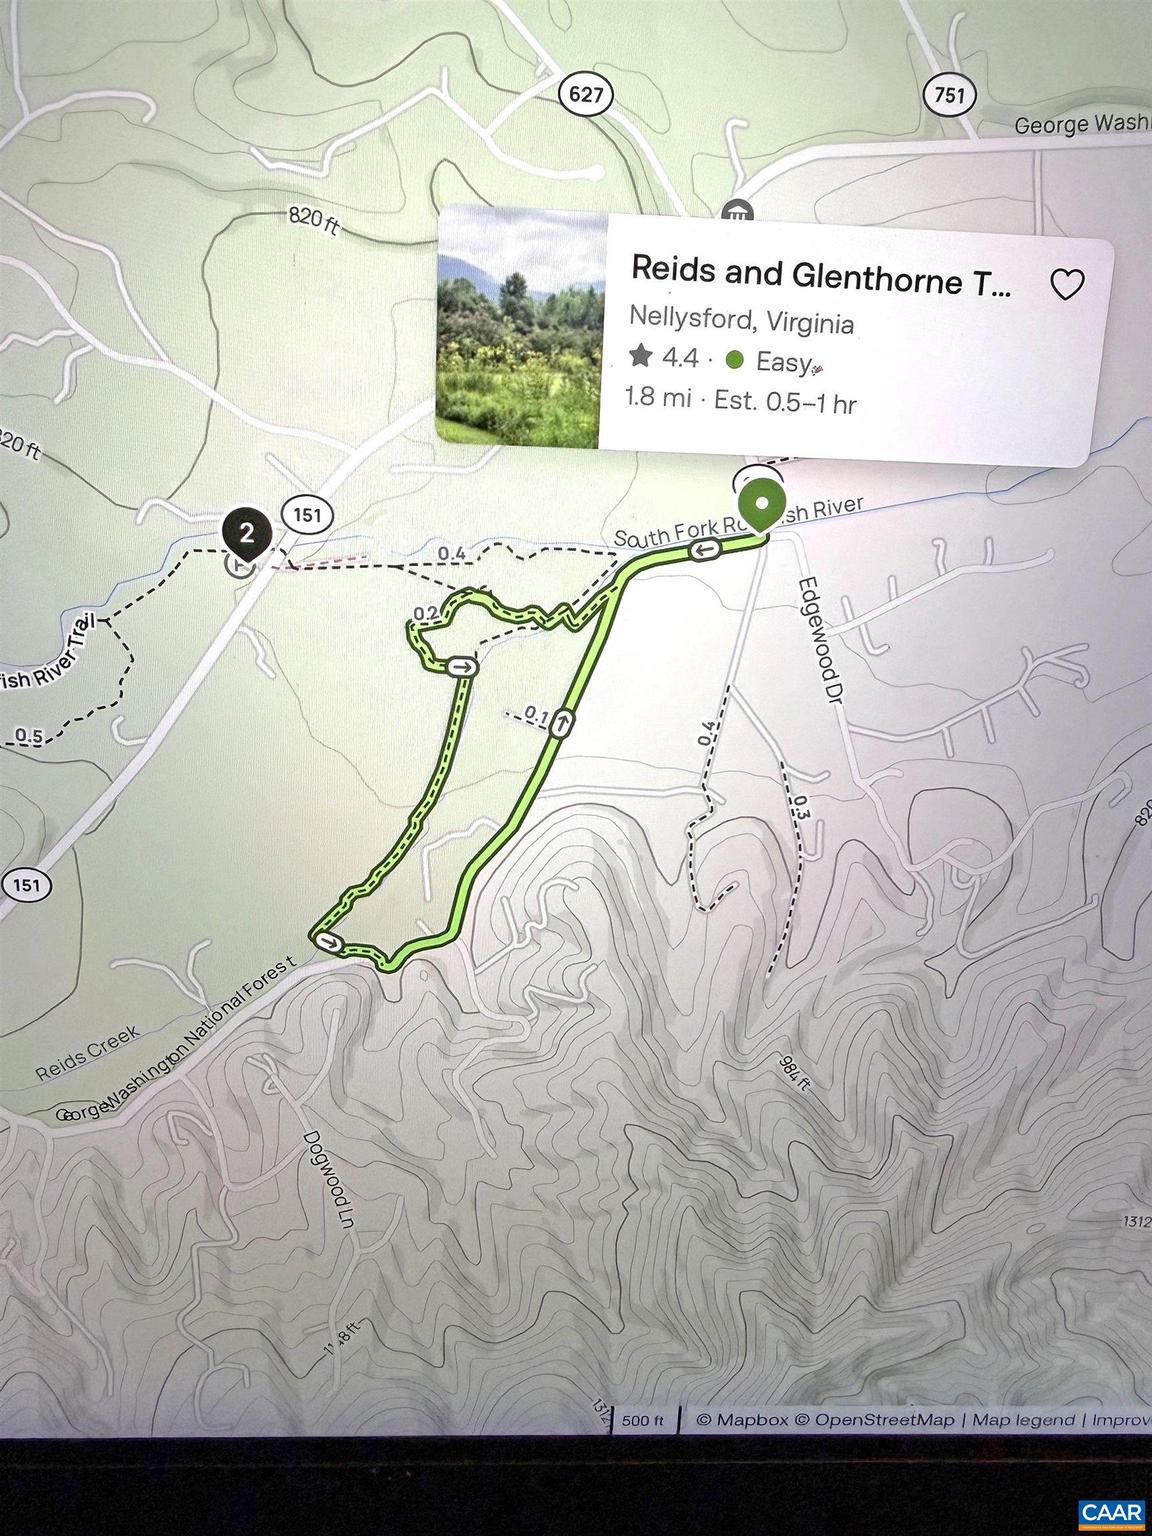Open the Map legend link
Viewport: 1152px width, 1536px height.
1022,1420
